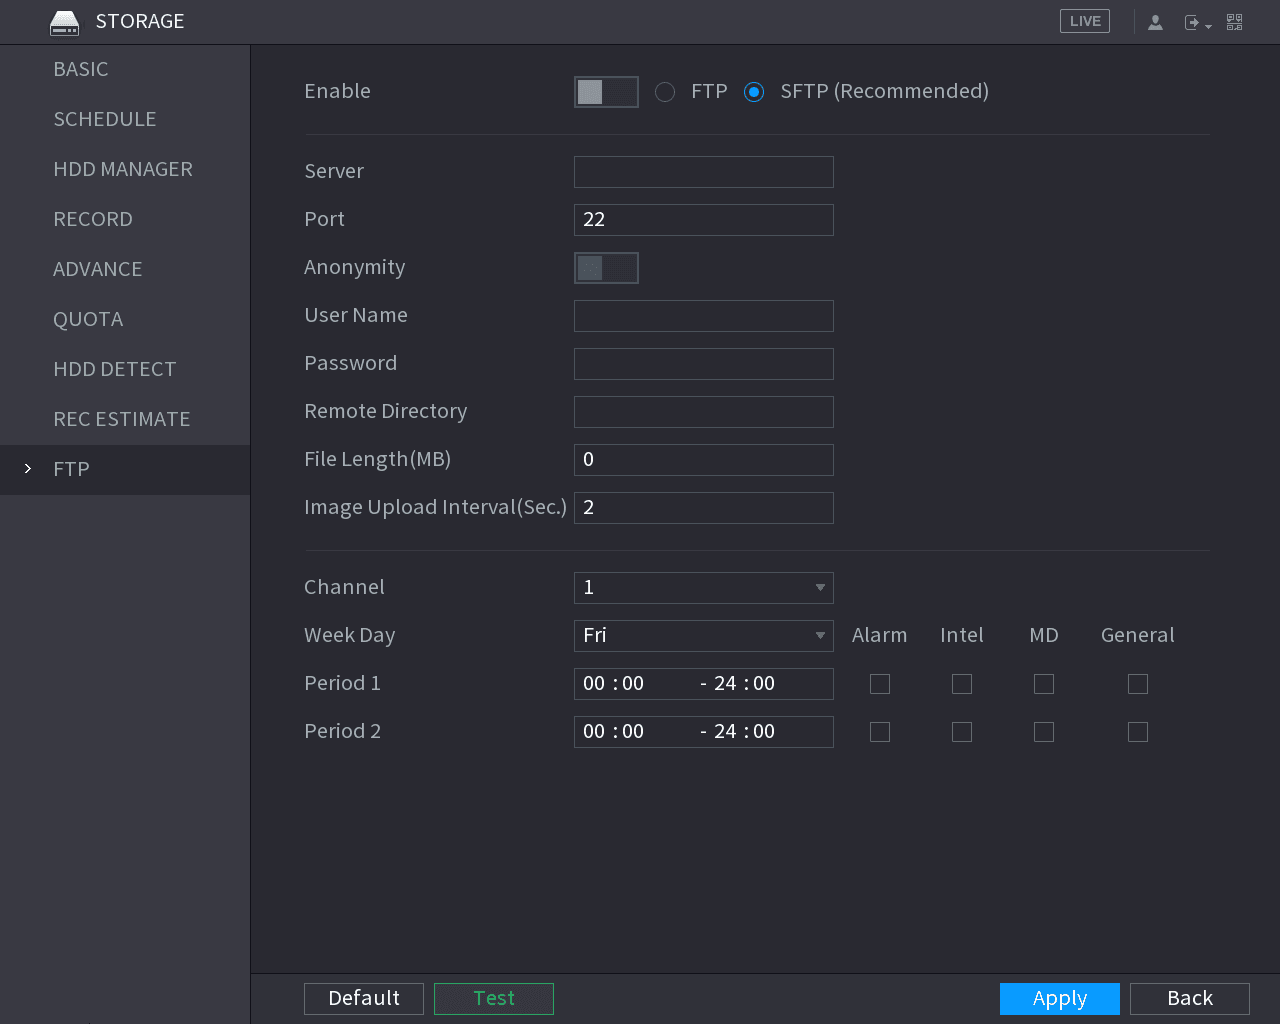Toggle the Anonymity switch
Viewport: 1280px width, 1024px height.
pyautogui.click(x=606, y=268)
